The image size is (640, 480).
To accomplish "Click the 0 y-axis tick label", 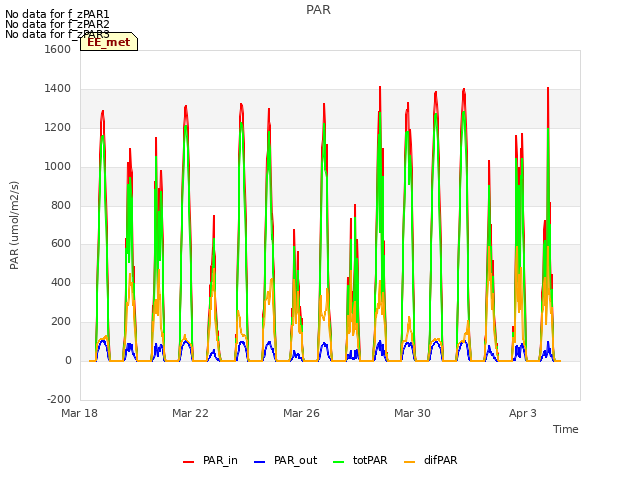I will 68,361.
